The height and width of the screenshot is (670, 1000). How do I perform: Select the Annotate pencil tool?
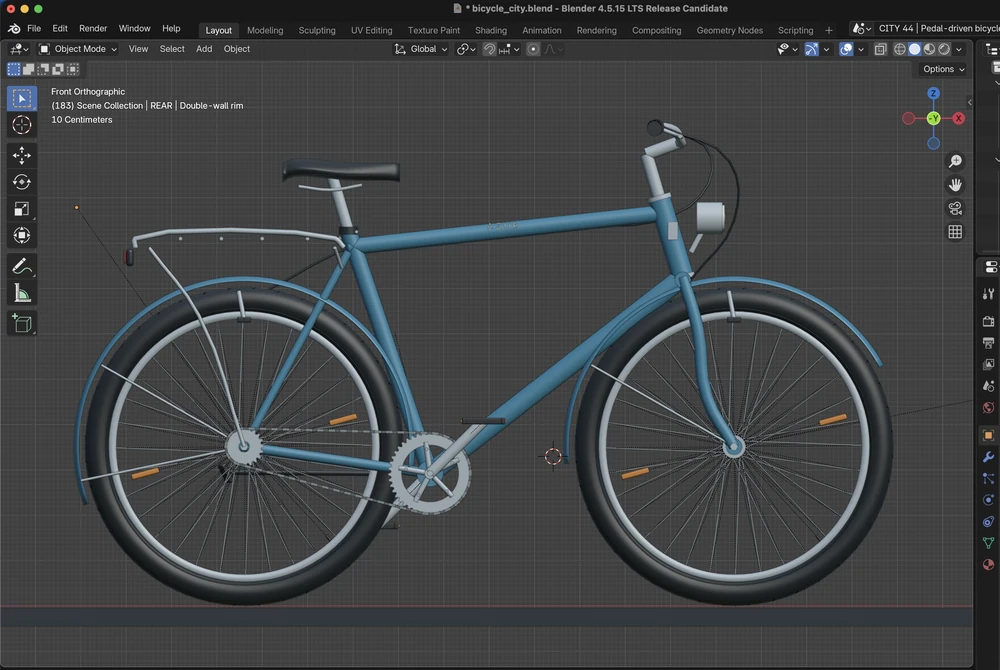[x=22, y=266]
